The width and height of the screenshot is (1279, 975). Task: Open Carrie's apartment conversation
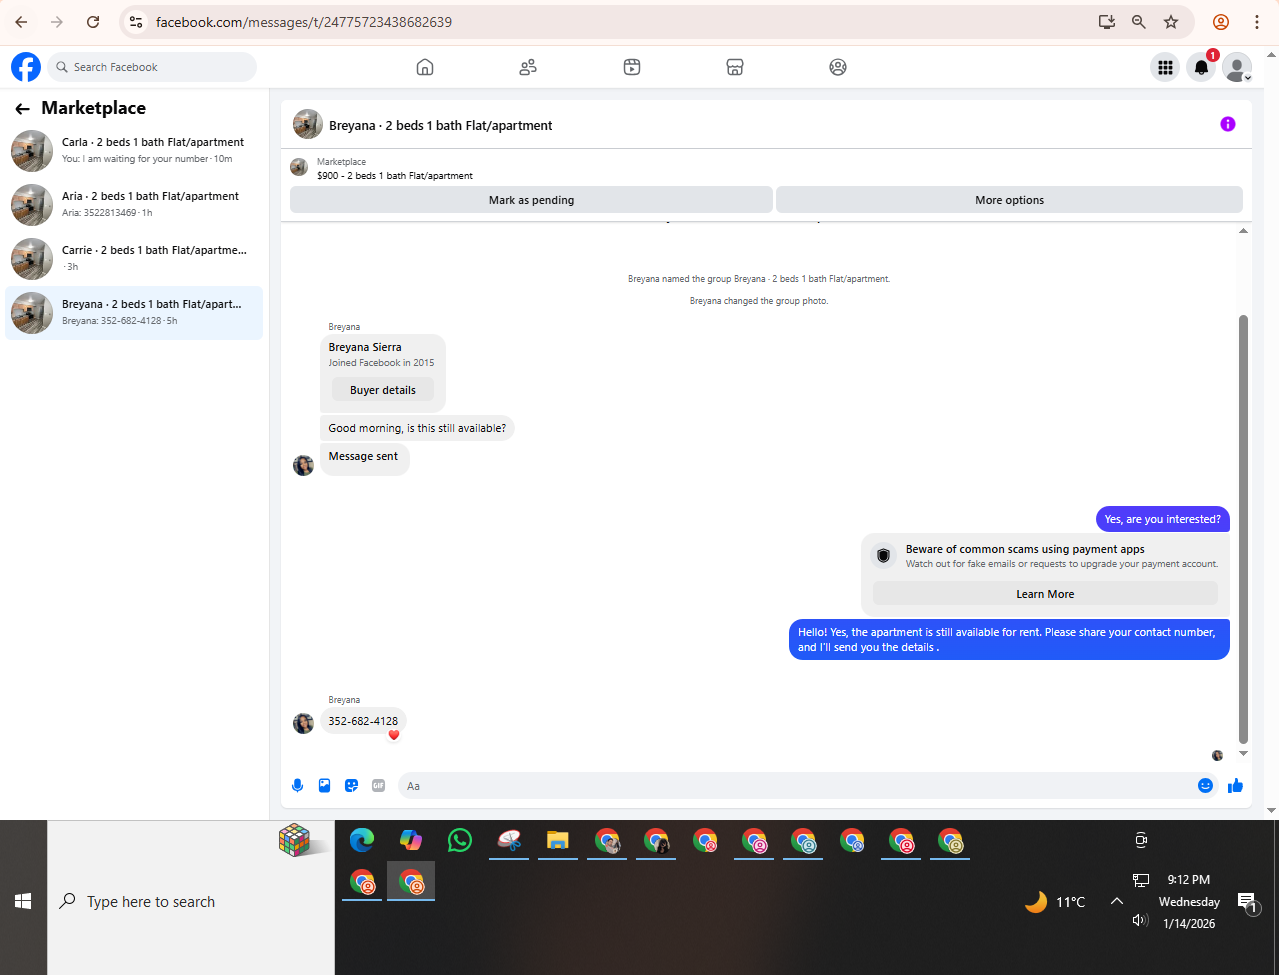tap(134, 259)
